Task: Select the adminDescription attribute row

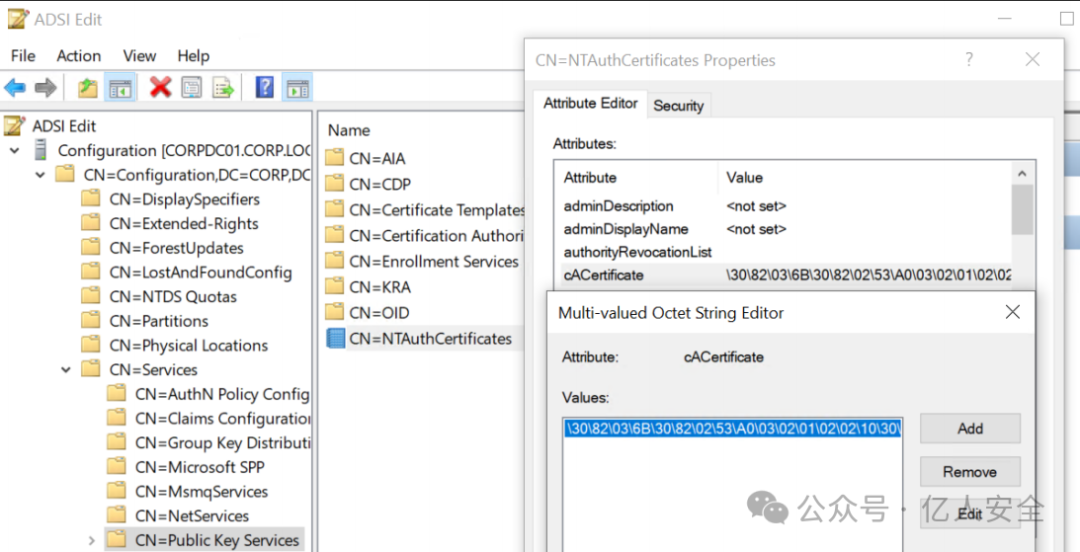Action: [787, 206]
